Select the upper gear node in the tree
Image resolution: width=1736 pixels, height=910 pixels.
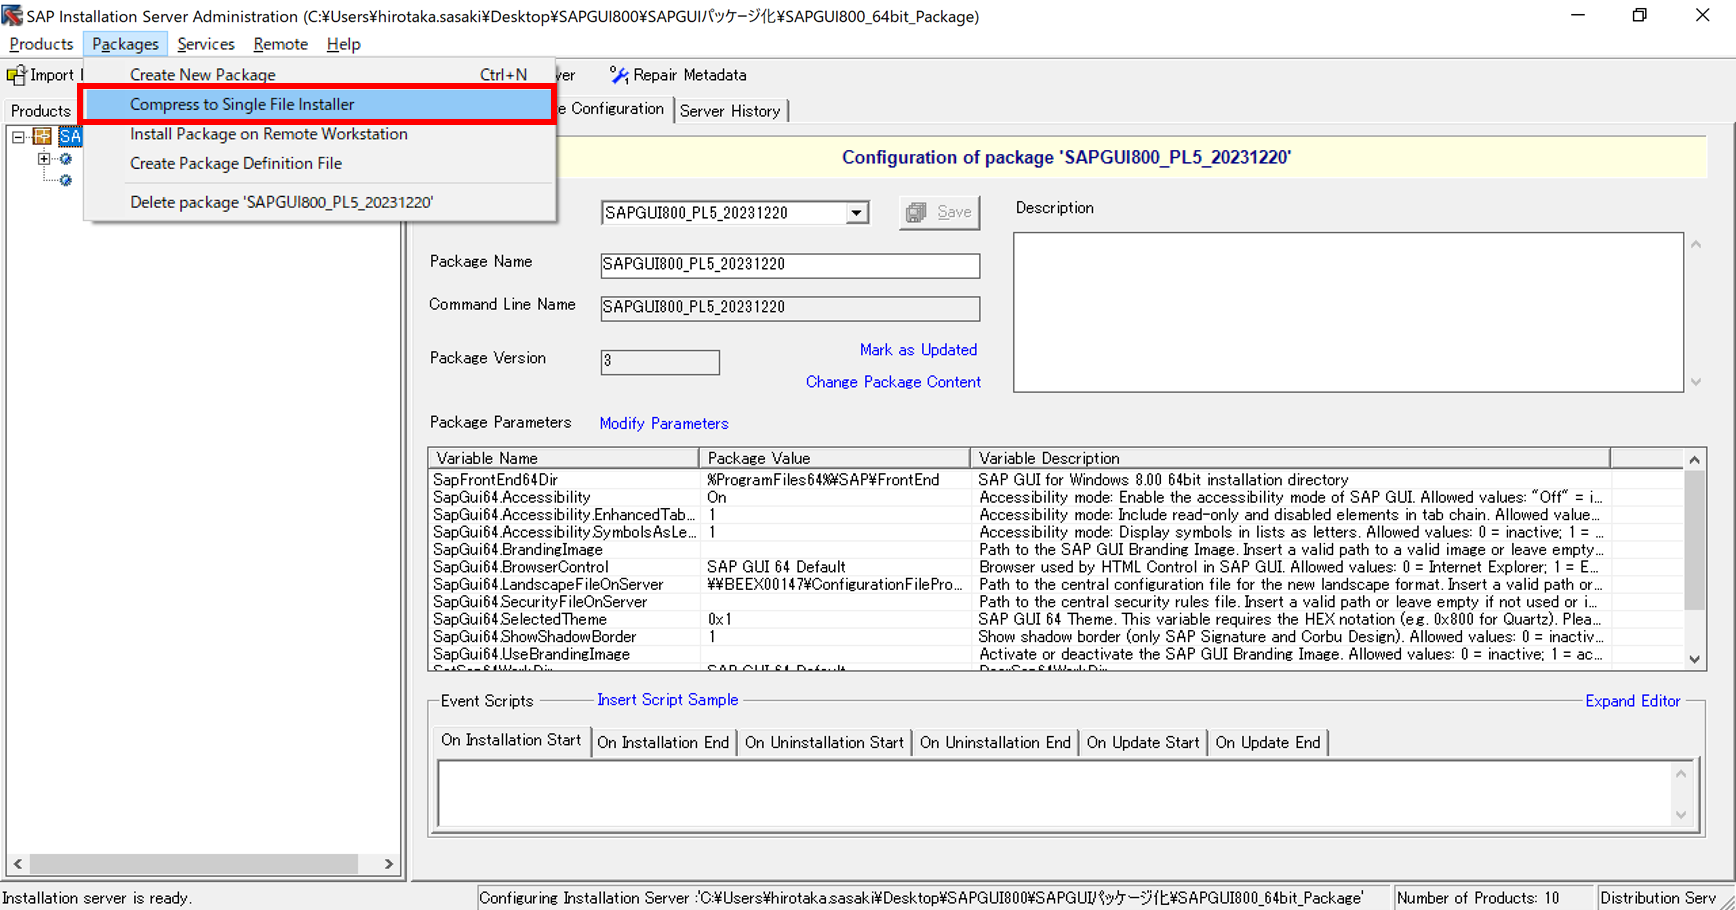pyautogui.click(x=66, y=159)
